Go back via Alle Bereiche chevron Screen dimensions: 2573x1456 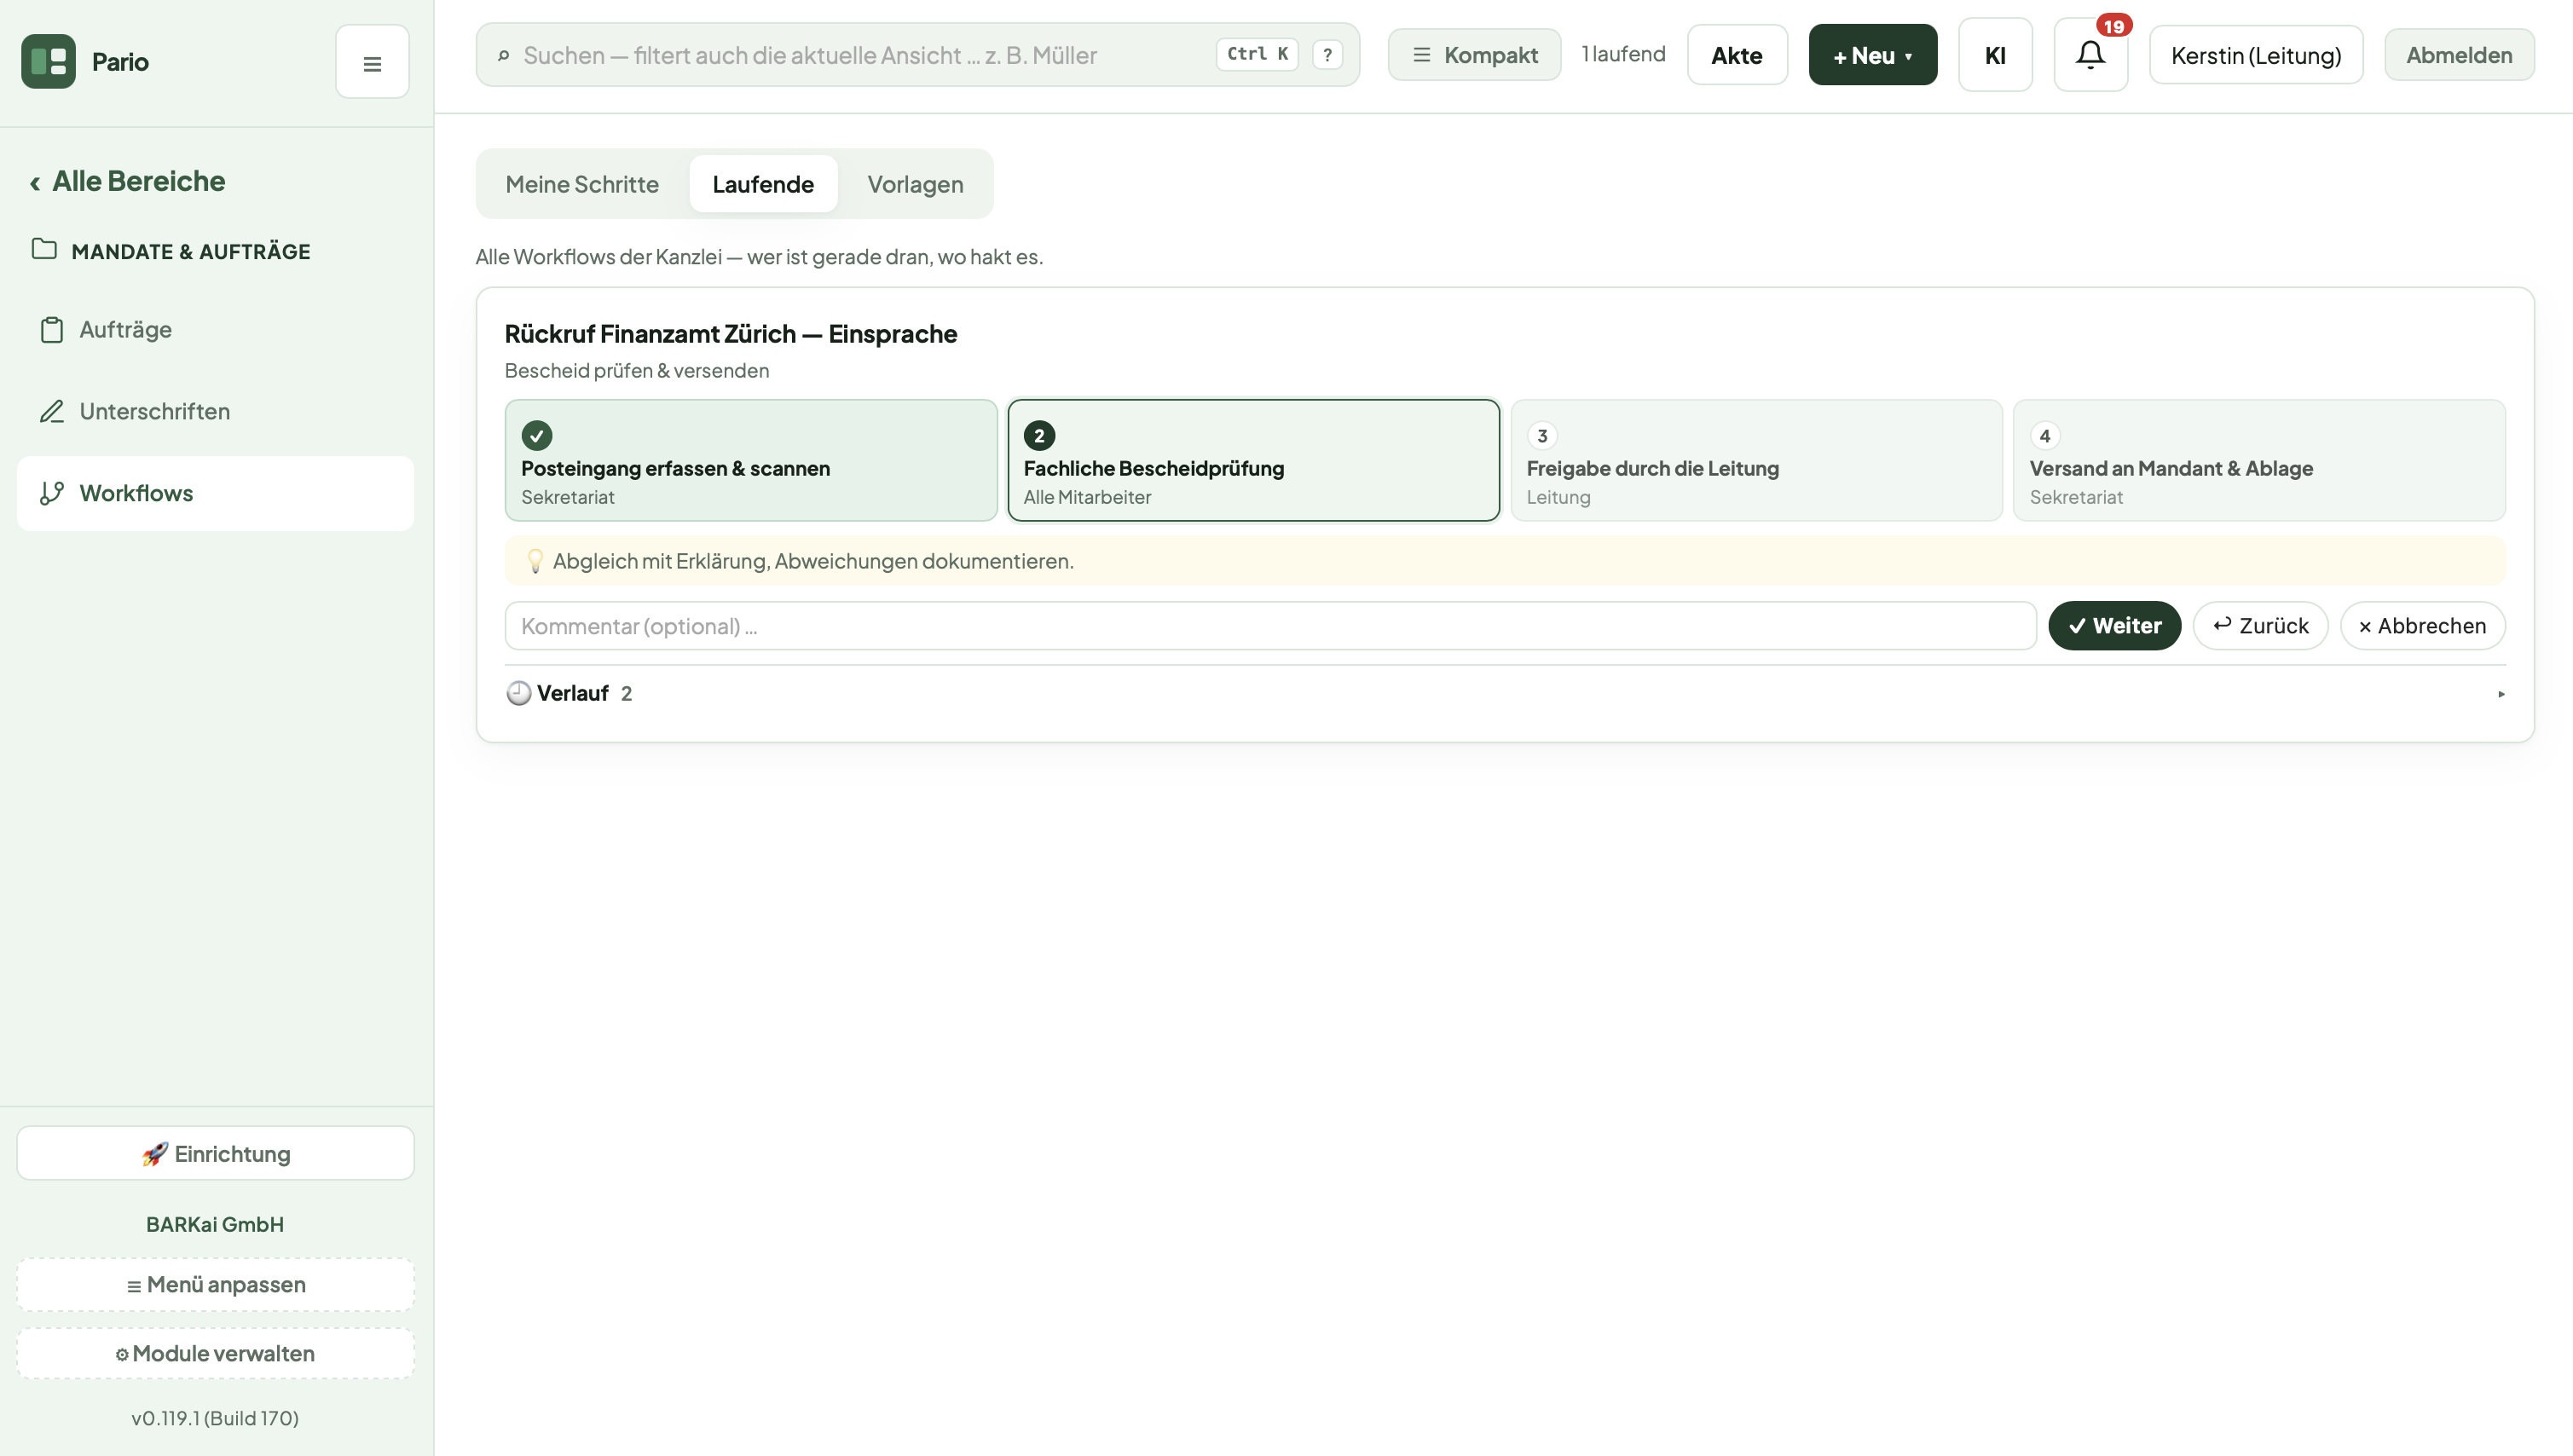pos(35,183)
